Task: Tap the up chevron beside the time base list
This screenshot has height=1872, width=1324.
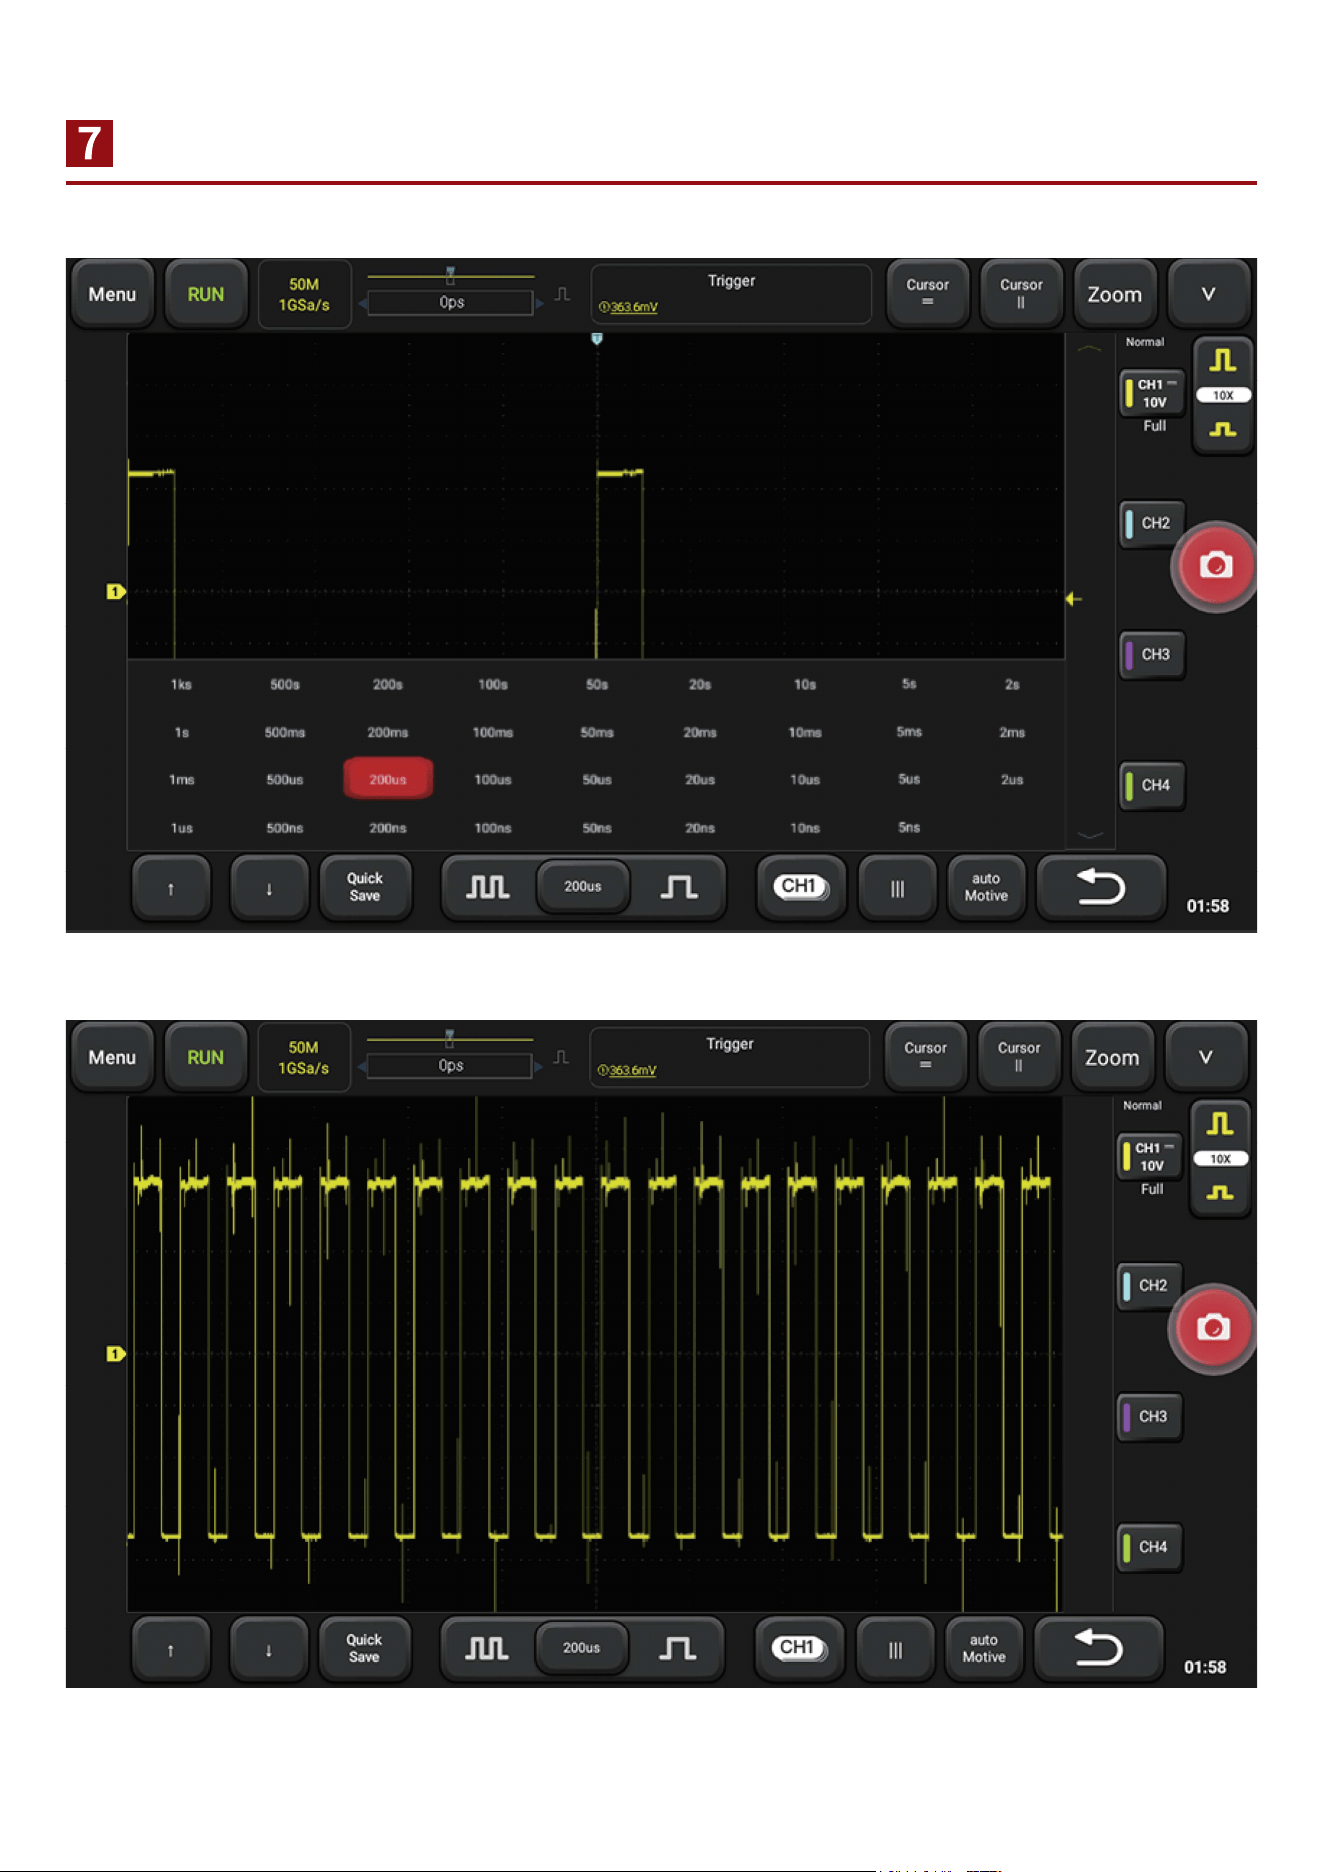Action: coord(1090,349)
